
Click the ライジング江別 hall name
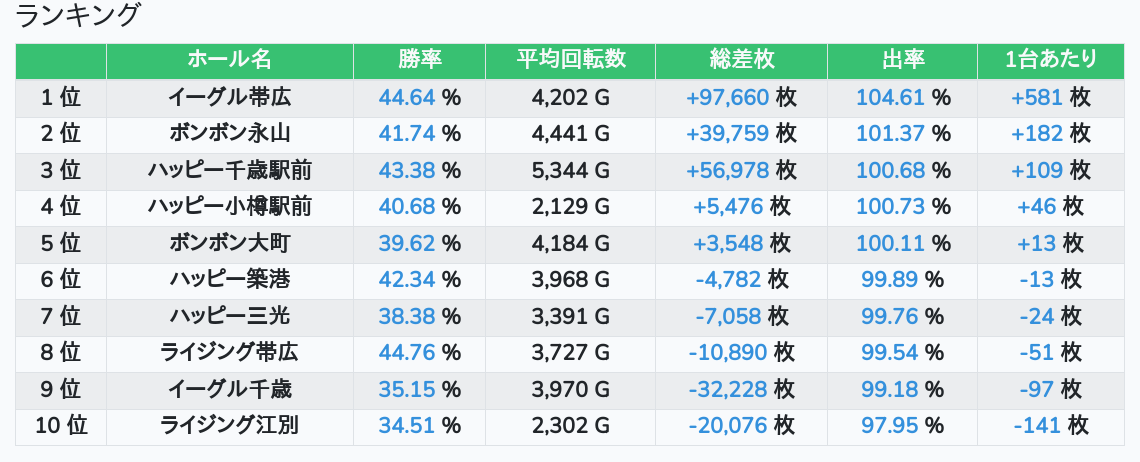230,426
